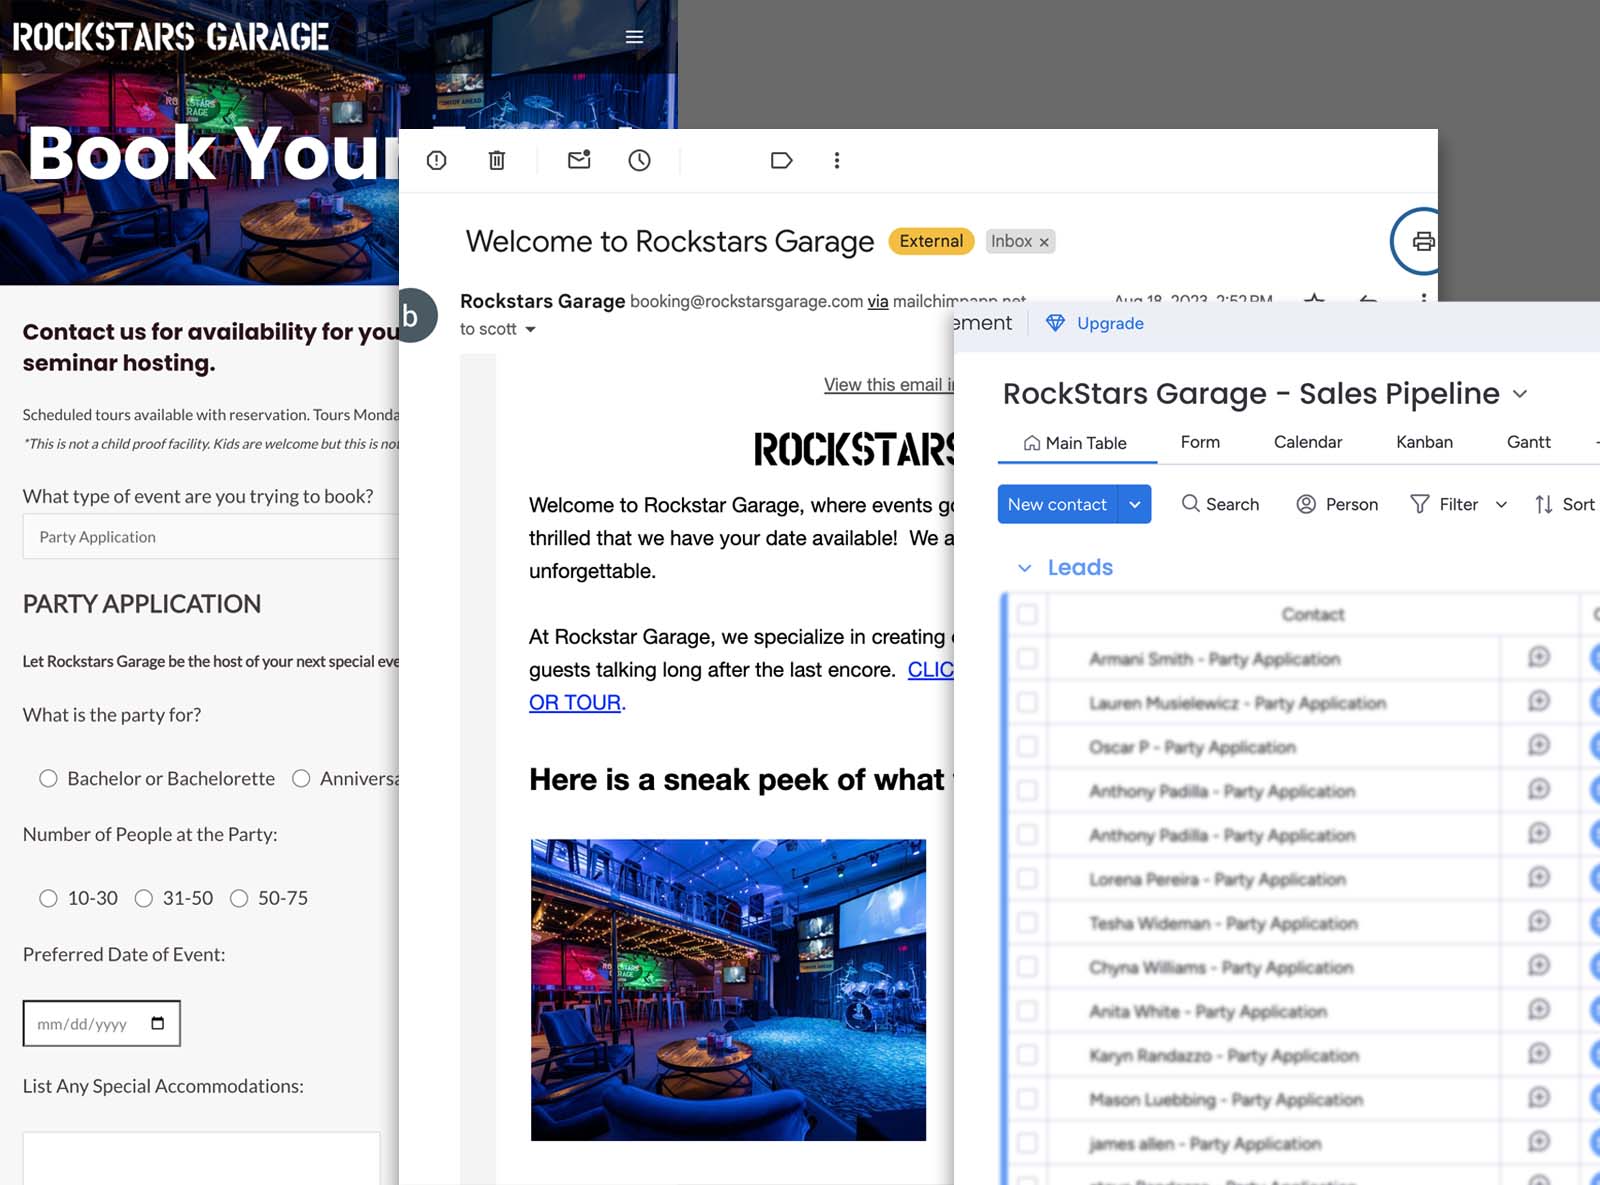Delete the email with trash icon
Image resolution: width=1600 pixels, height=1185 pixels.
point(497,160)
